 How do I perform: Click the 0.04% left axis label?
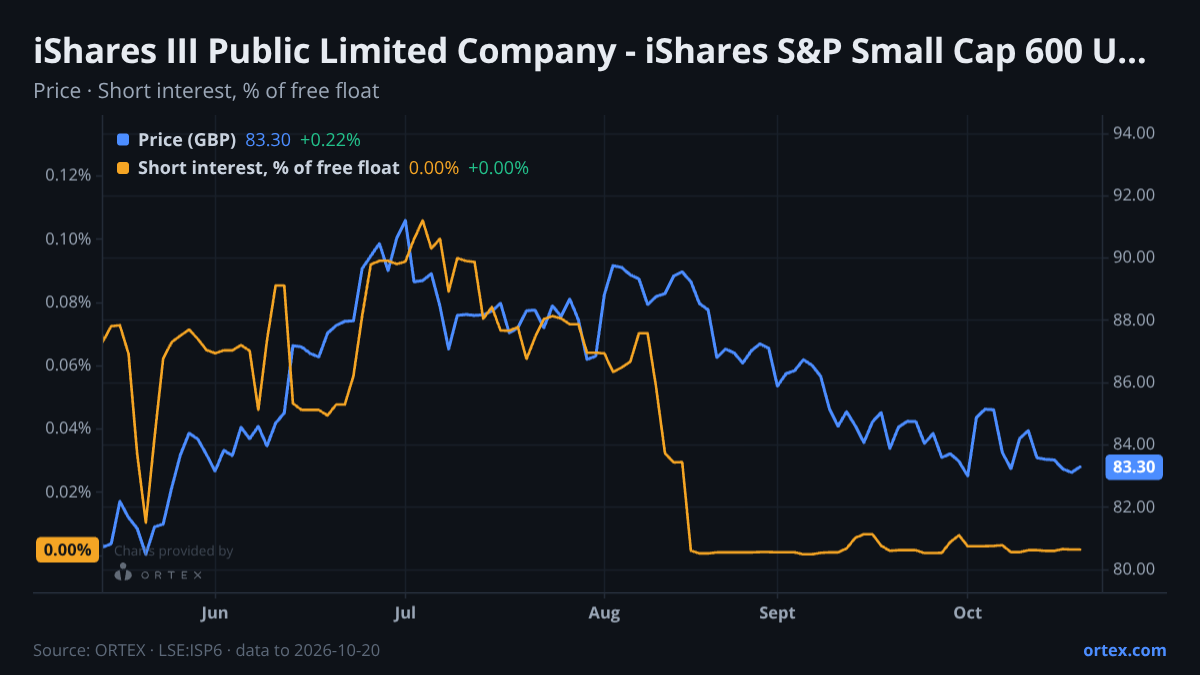pos(68,428)
